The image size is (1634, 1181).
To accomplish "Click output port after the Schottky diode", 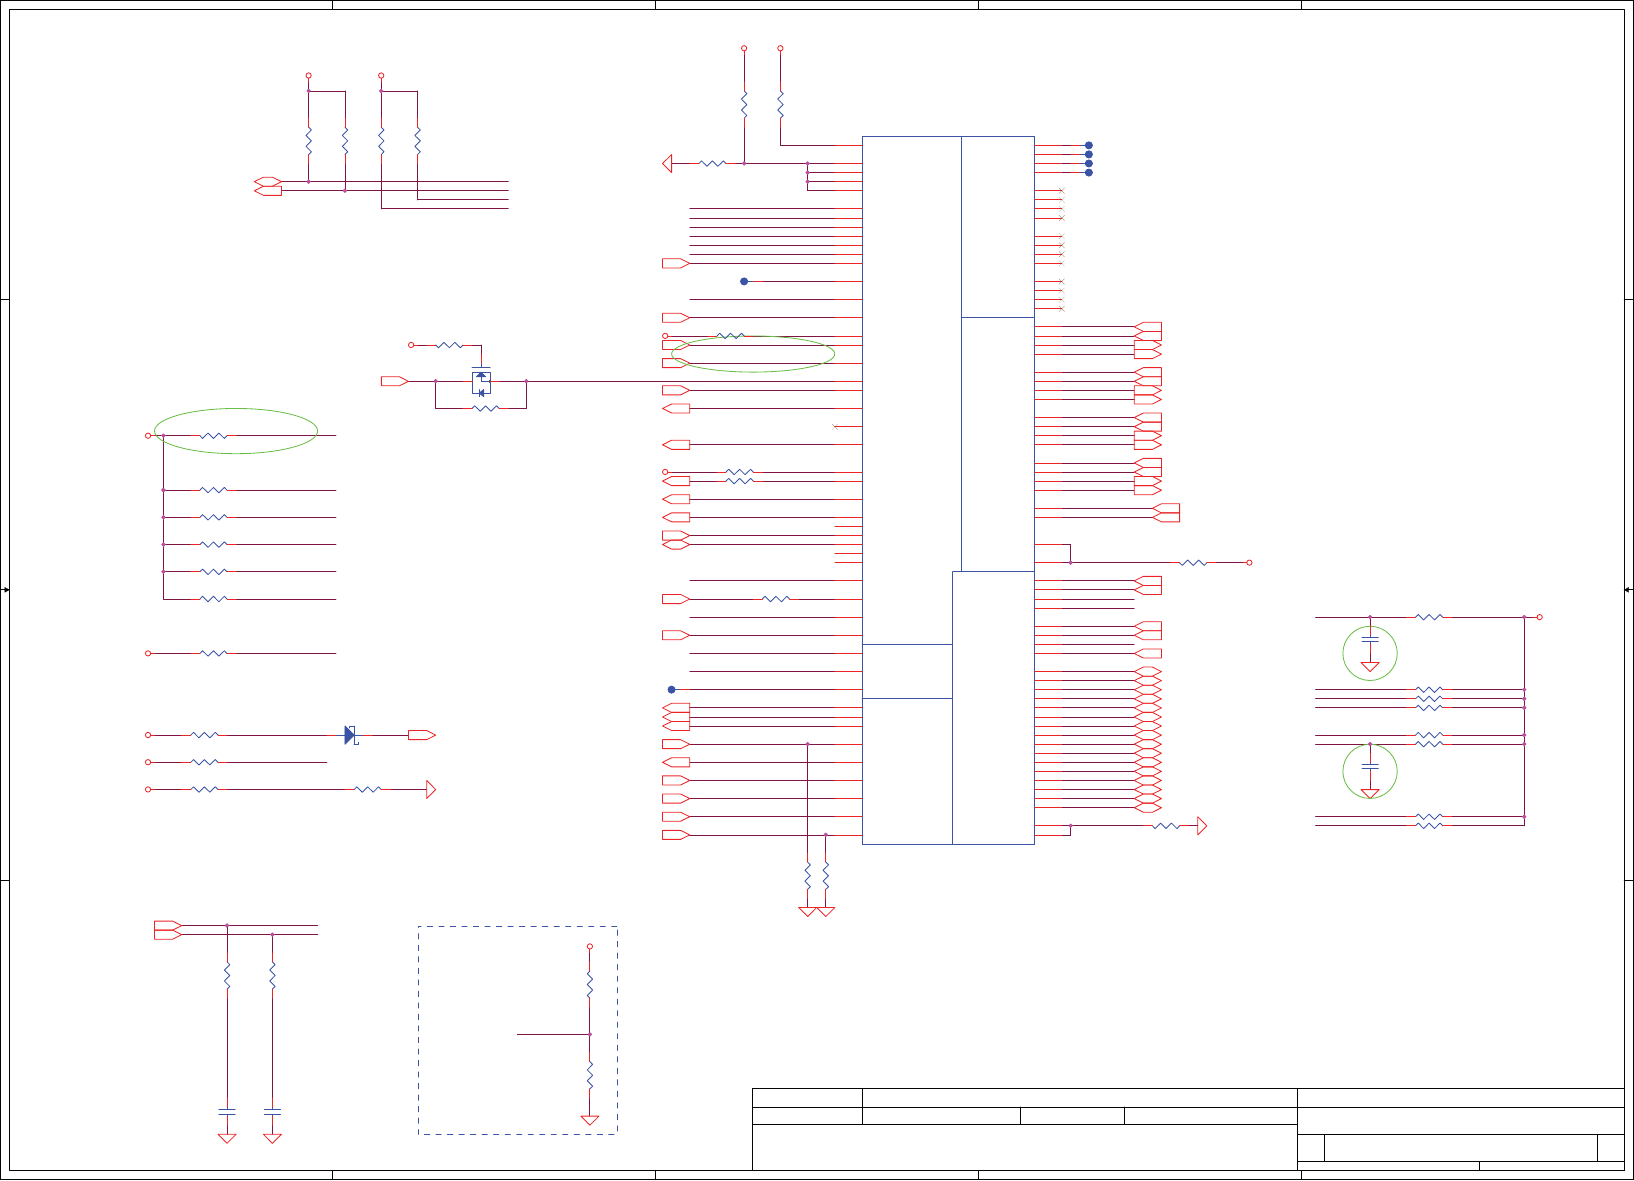I will coord(422,735).
